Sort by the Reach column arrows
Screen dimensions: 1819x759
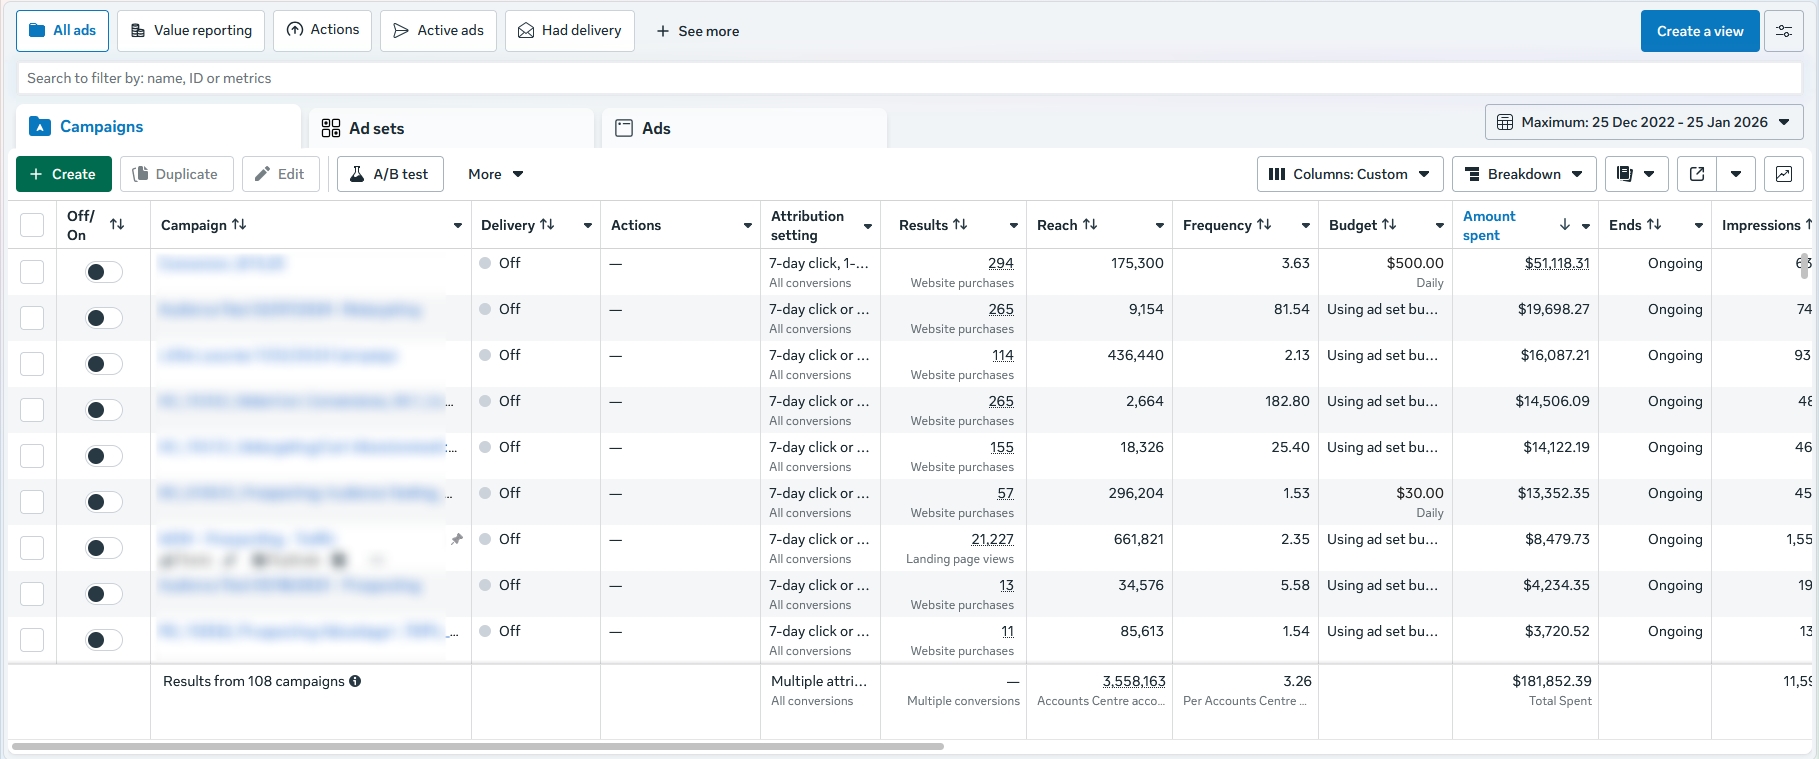click(1090, 225)
